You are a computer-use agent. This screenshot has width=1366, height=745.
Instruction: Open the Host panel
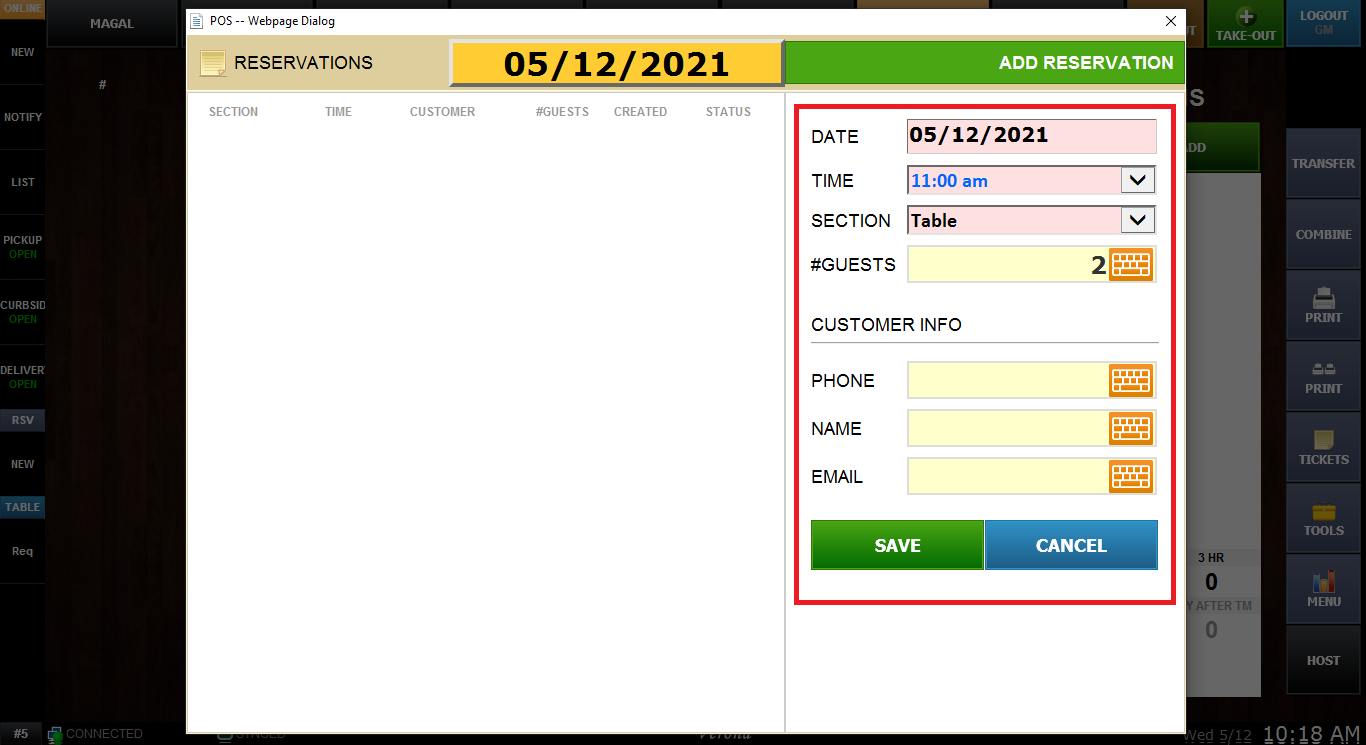tap(1323, 660)
